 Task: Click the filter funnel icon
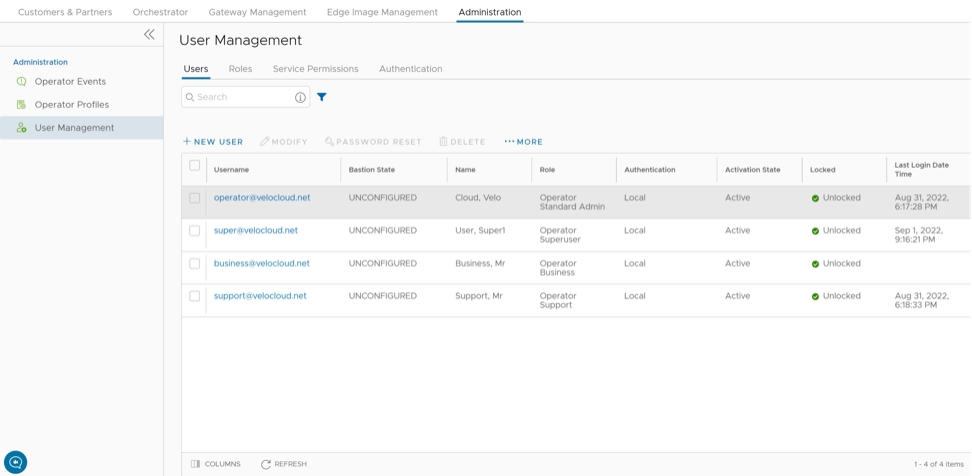322,97
